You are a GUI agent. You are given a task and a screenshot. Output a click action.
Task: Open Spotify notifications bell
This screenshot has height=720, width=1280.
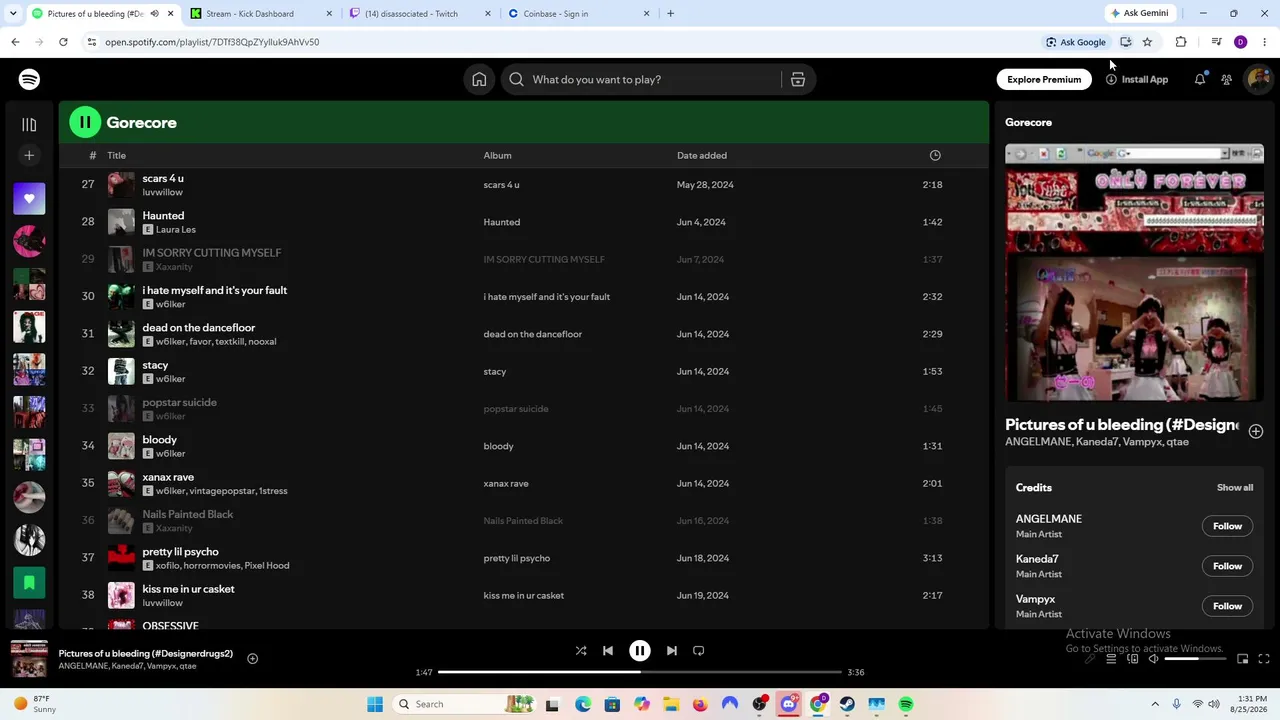click(x=1200, y=79)
